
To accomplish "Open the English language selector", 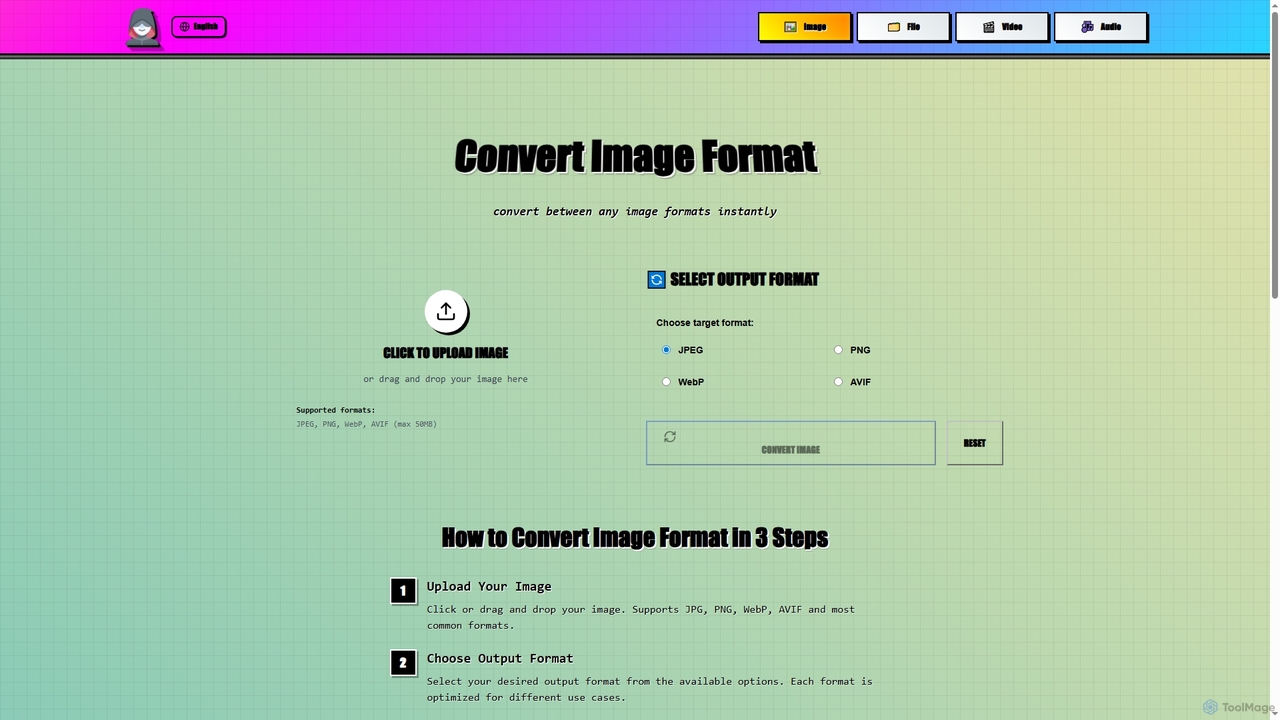I will 198,26.
